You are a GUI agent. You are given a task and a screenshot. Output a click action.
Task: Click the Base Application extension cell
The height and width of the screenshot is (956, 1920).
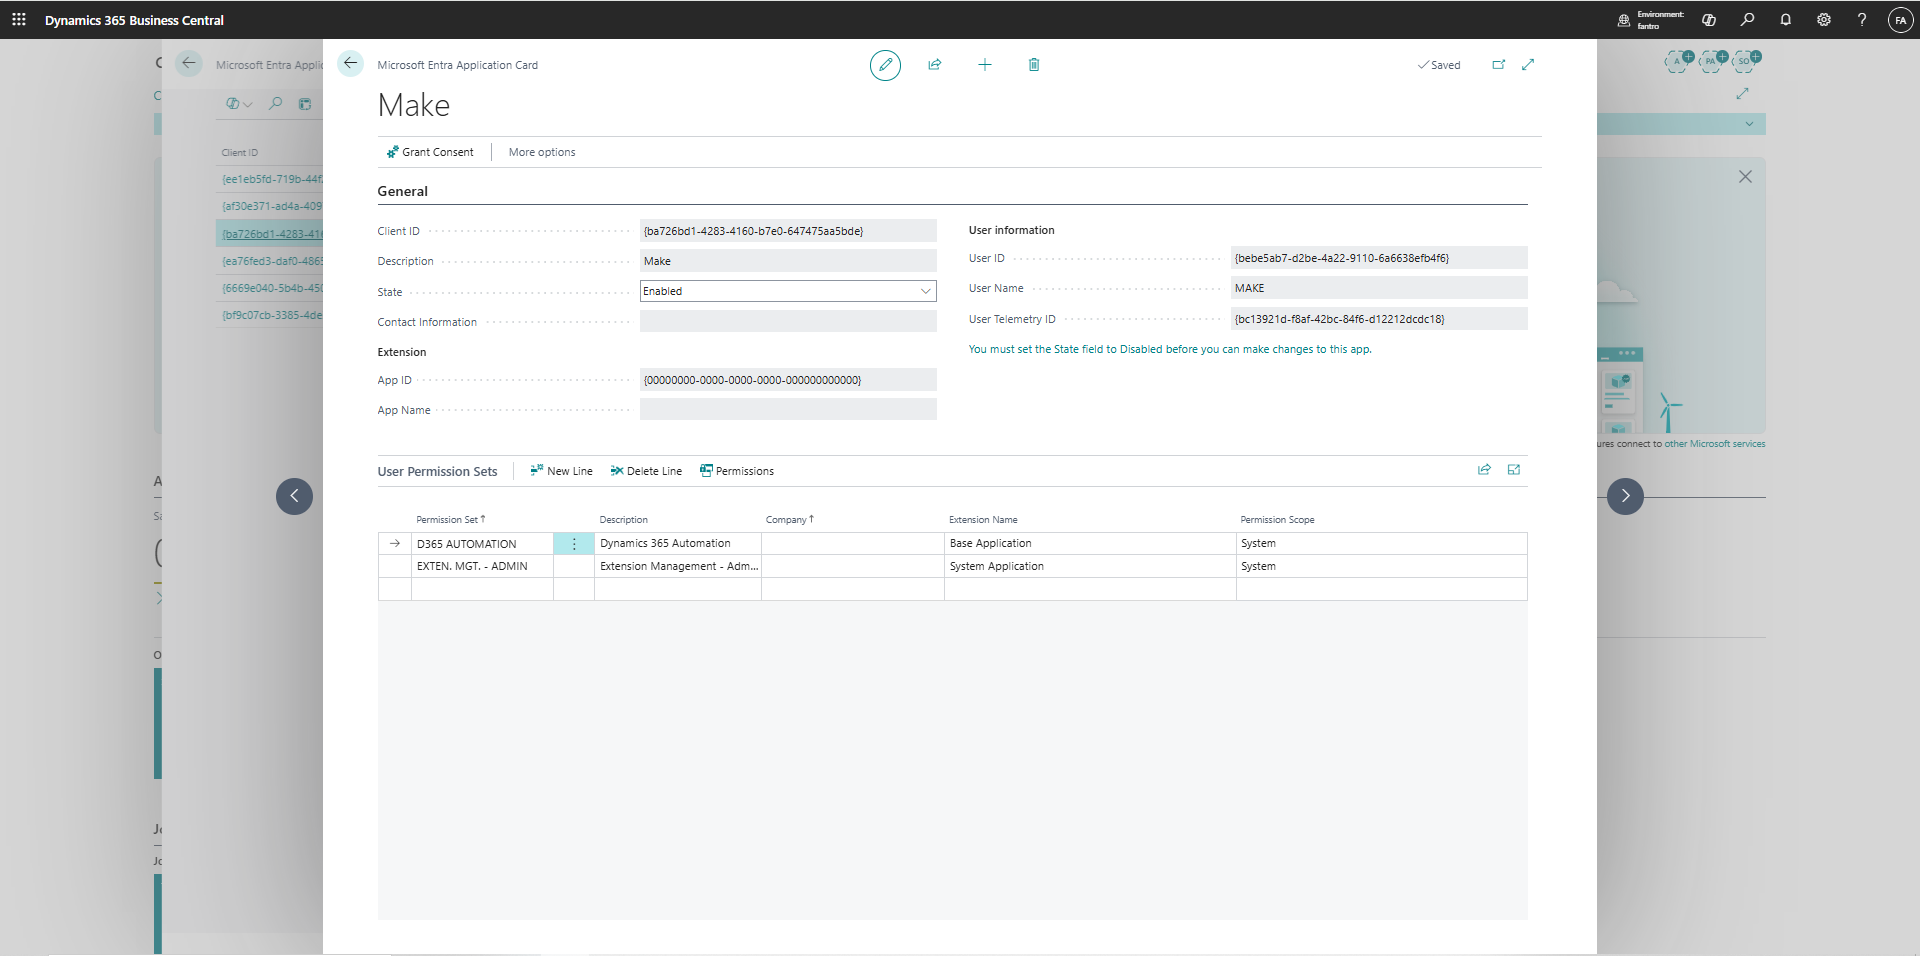point(1090,544)
